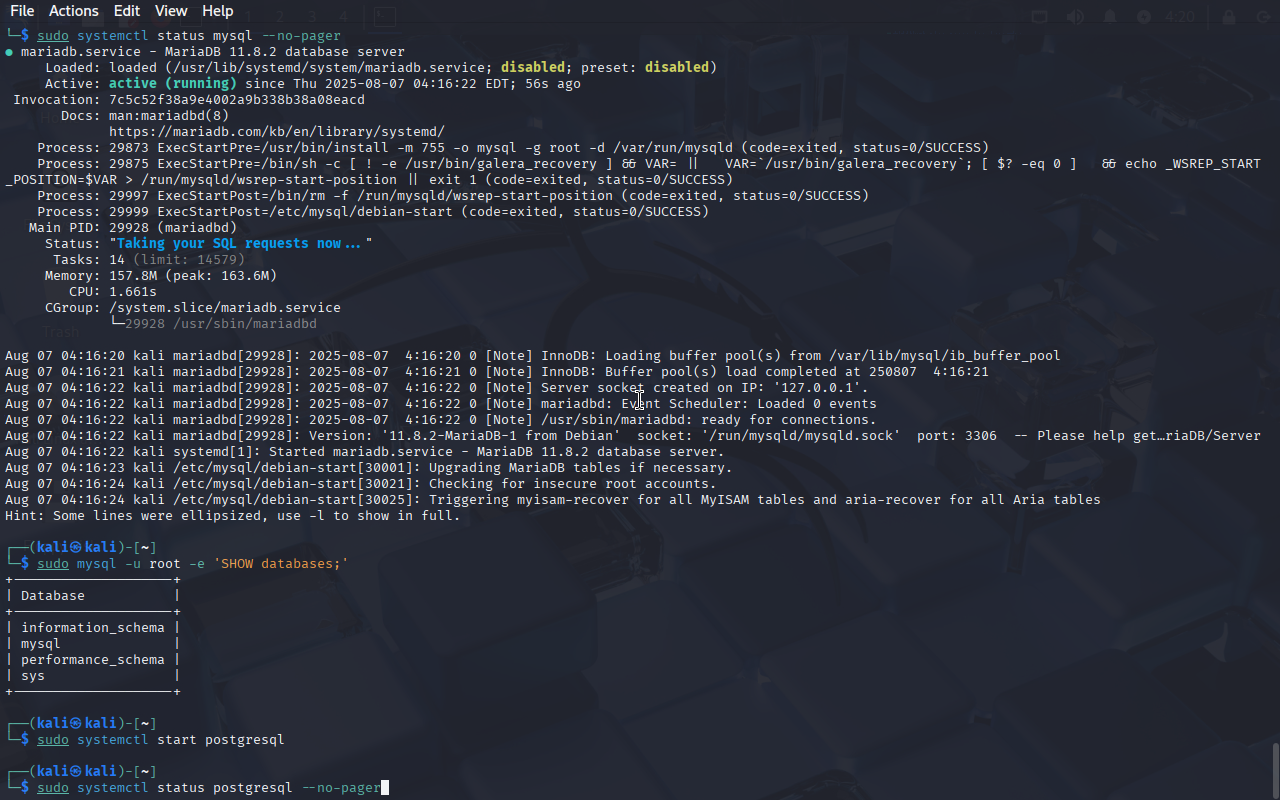The height and width of the screenshot is (800, 1280).
Task: Click 'mariadb.service - MariaDB 11.8.2 database server' header
Action: pyautogui.click(x=213, y=52)
